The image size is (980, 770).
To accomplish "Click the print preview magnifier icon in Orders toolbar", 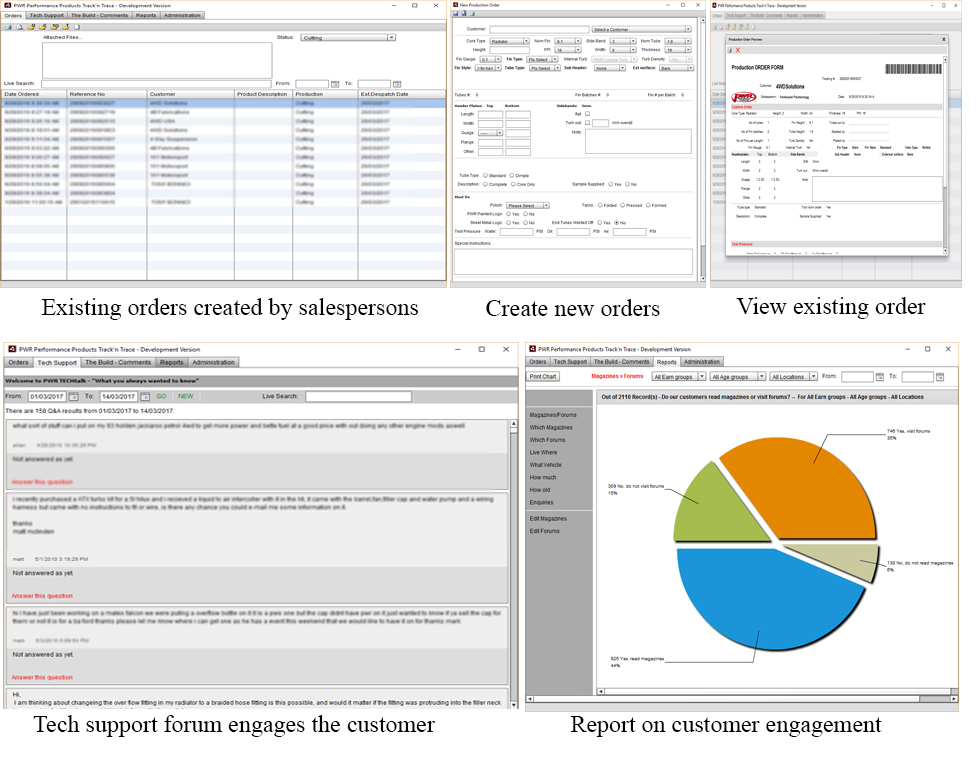I will coord(19,27).
